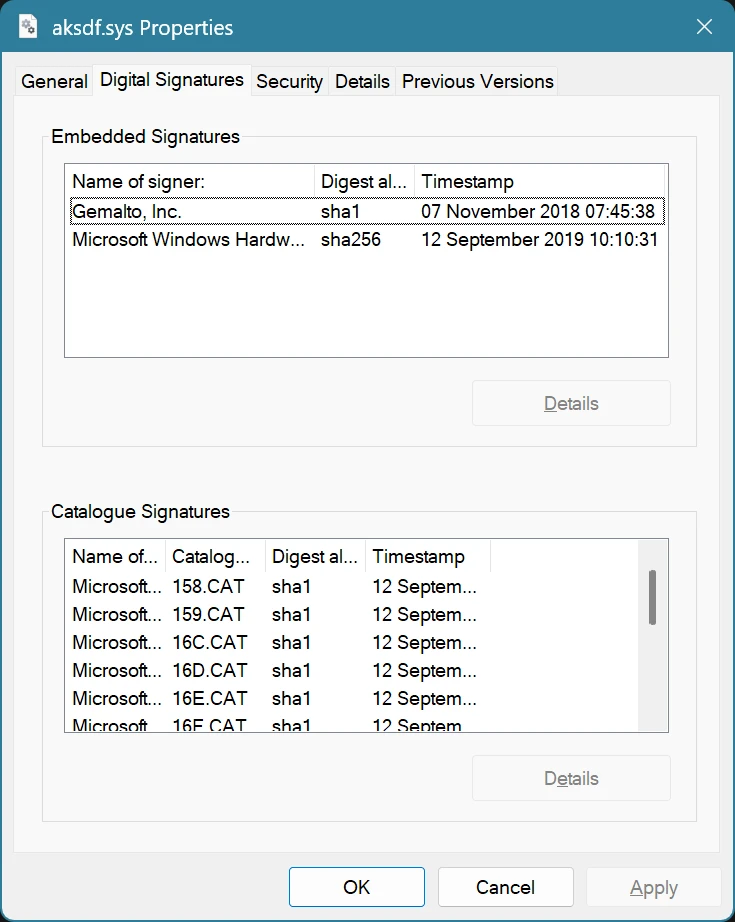Select the Gemalto, Inc. embedded signature
This screenshot has width=735, height=922.
(x=200, y=211)
